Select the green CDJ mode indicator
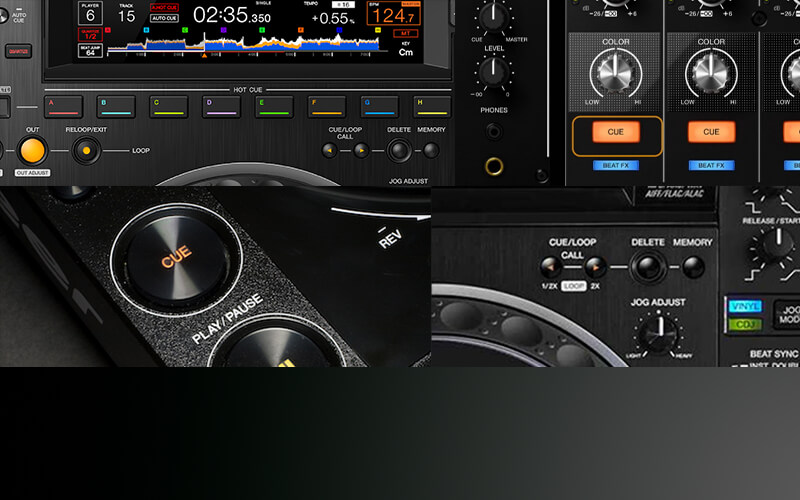Screen dimensions: 800x500 745,324
